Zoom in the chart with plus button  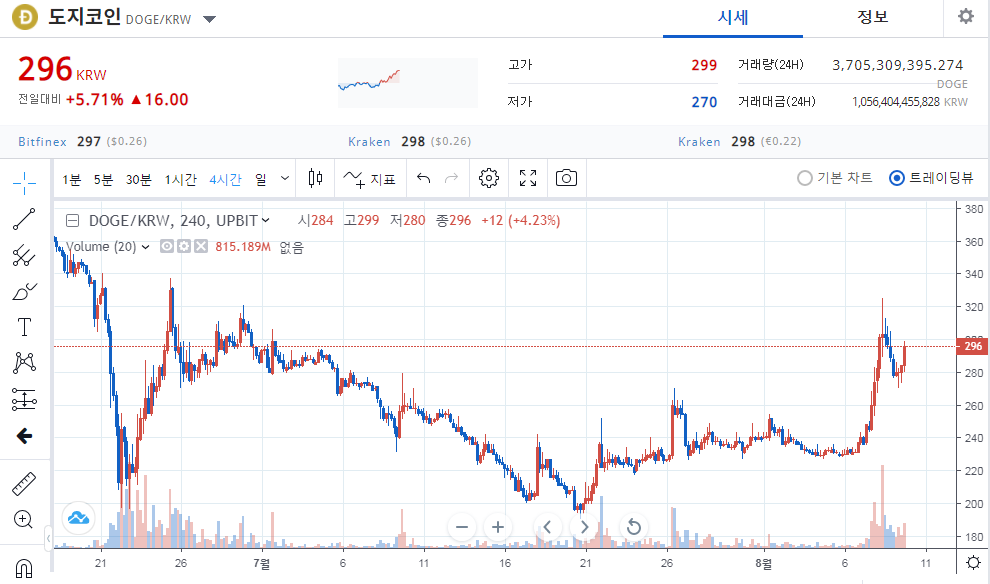pos(498,527)
